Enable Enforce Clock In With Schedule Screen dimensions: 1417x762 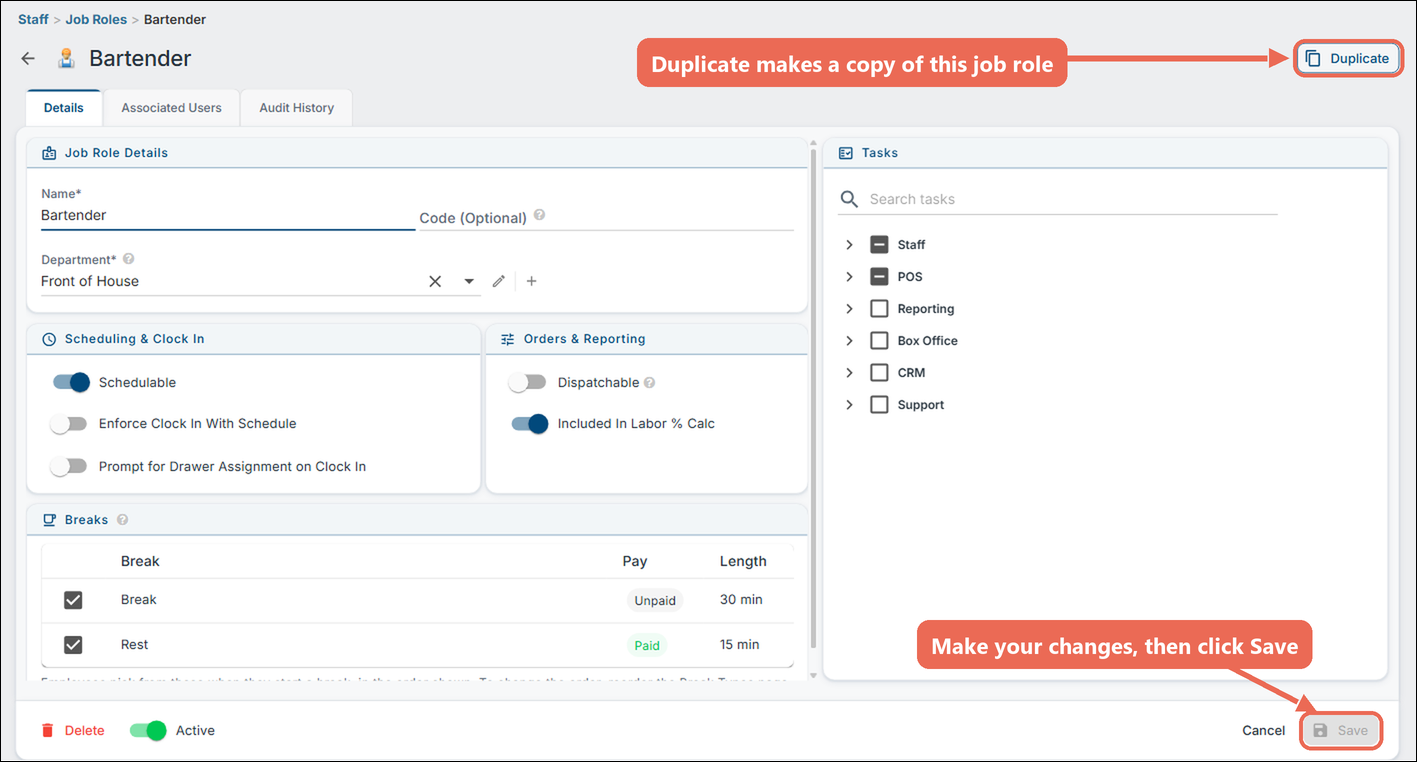point(69,424)
